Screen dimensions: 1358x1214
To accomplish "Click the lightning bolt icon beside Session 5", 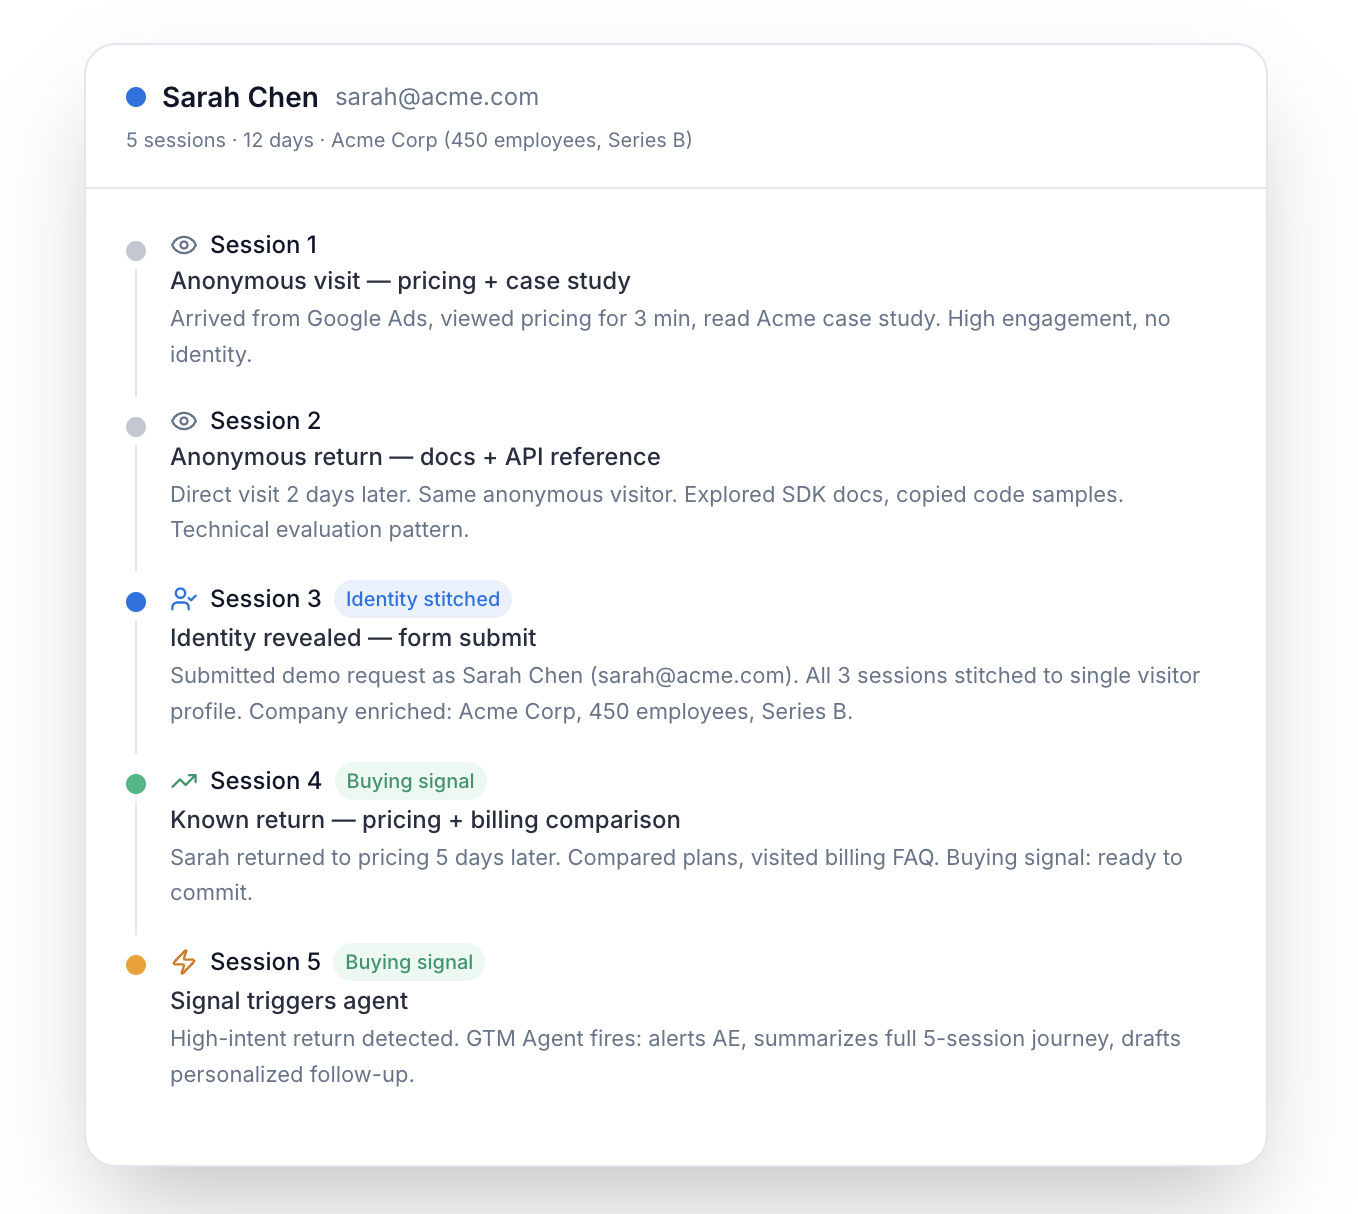I will (x=184, y=962).
